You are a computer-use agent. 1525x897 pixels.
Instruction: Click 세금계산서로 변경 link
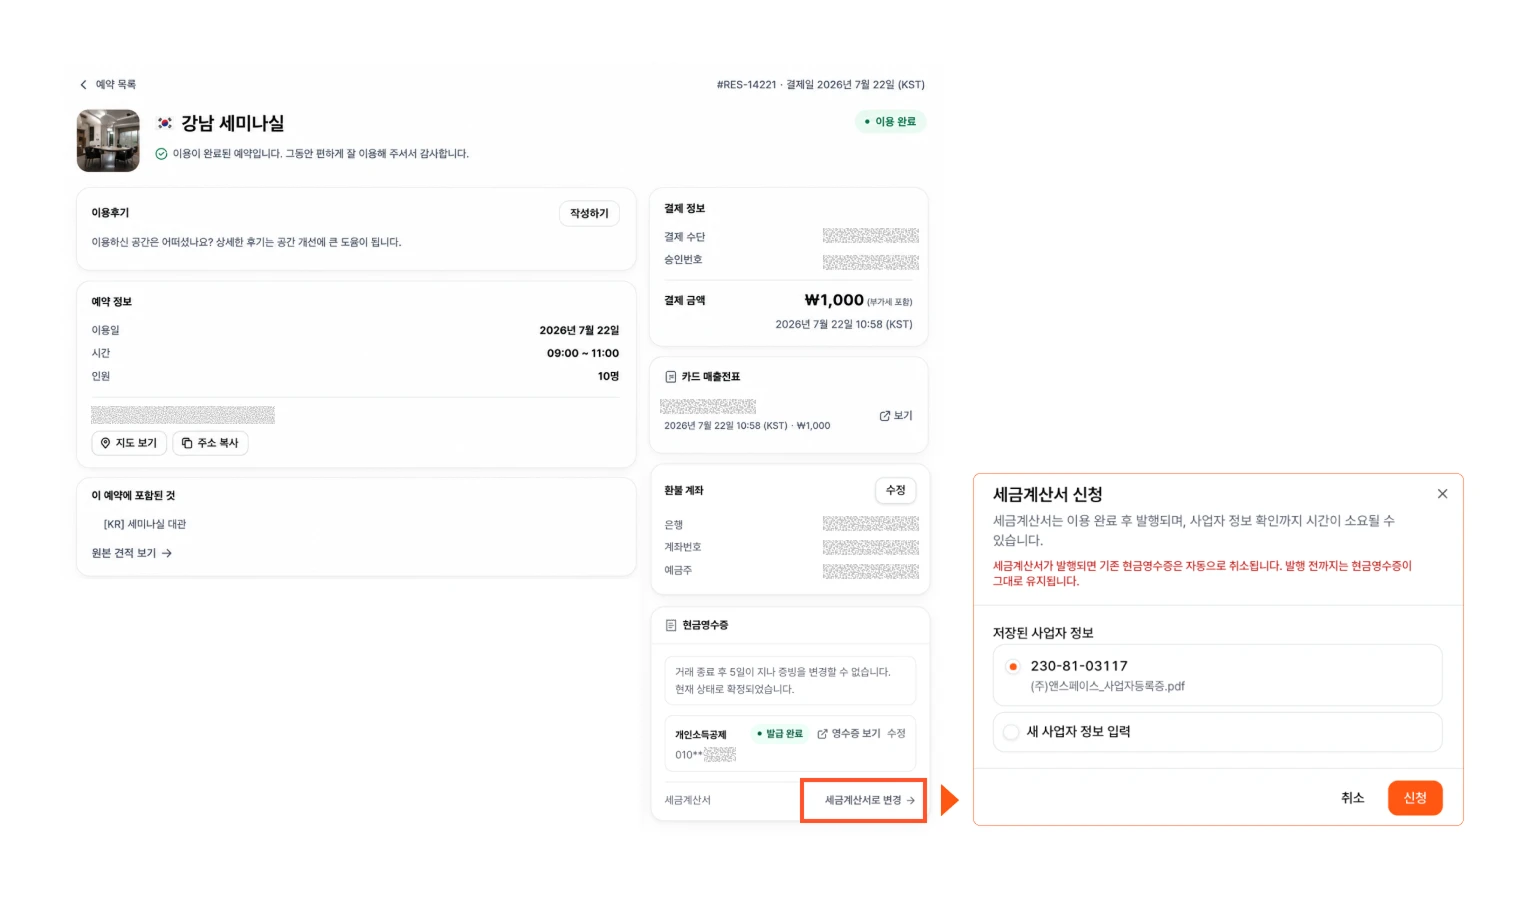(x=869, y=800)
